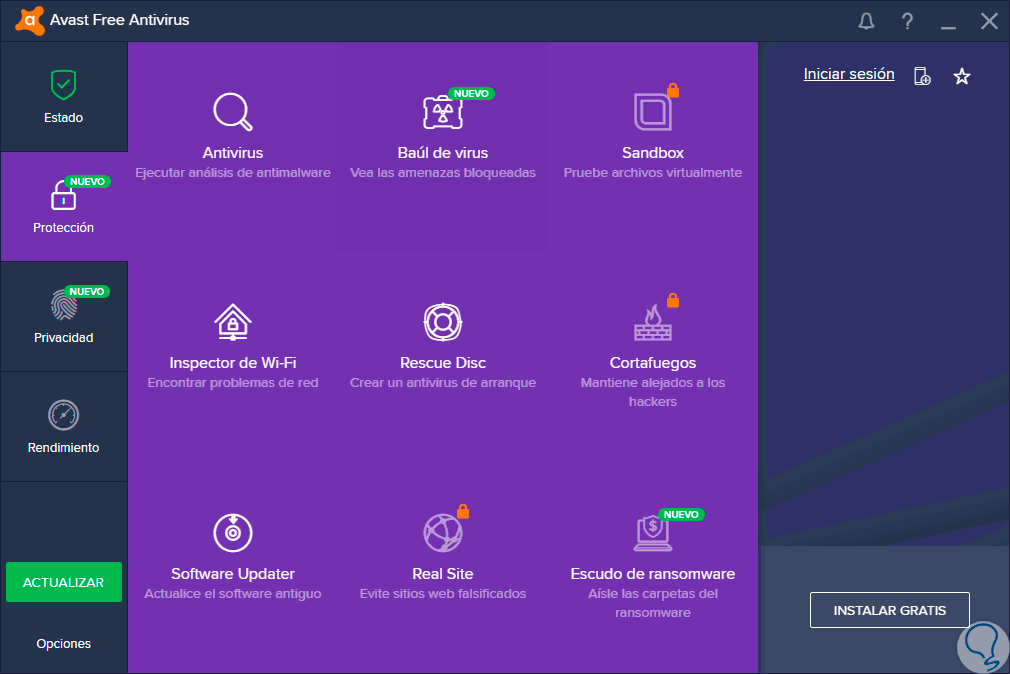This screenshot has width=1010, height=674.
Task: Open Opciones in the sidebar
Action: pyautogui.click(x=63, y=643)
